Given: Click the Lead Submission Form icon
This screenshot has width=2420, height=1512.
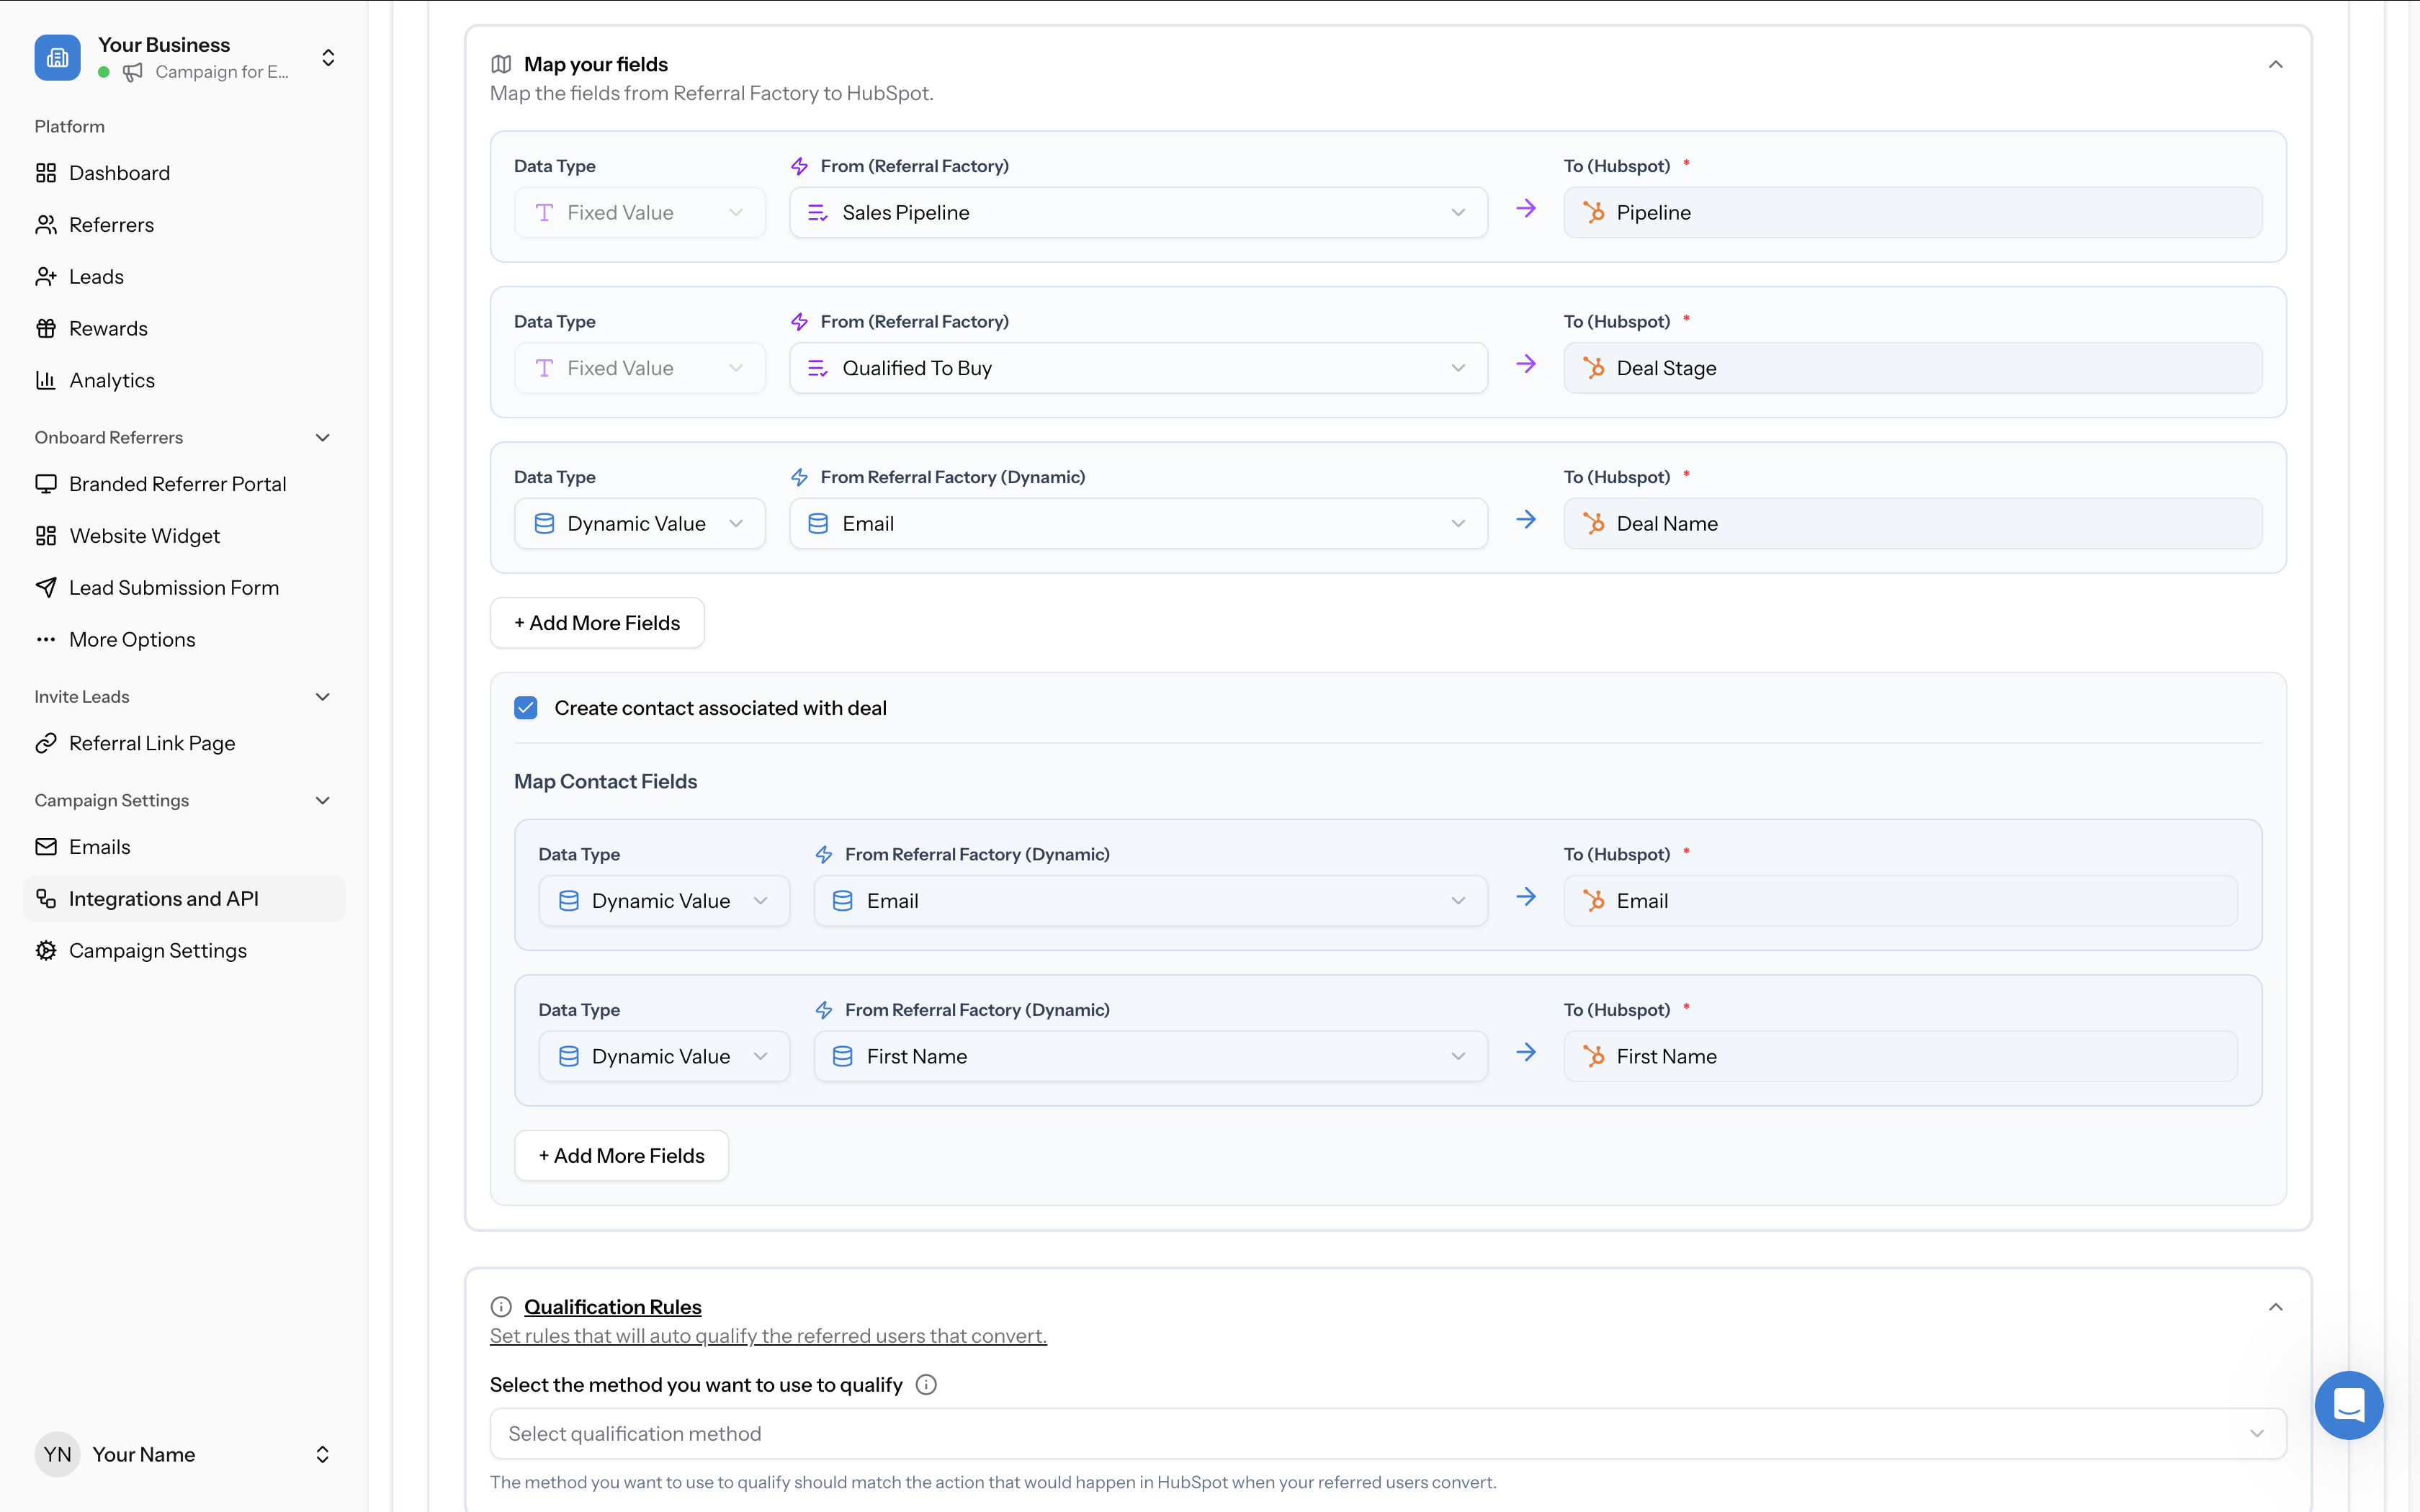Looking at the screenshot, I should 46,587.
